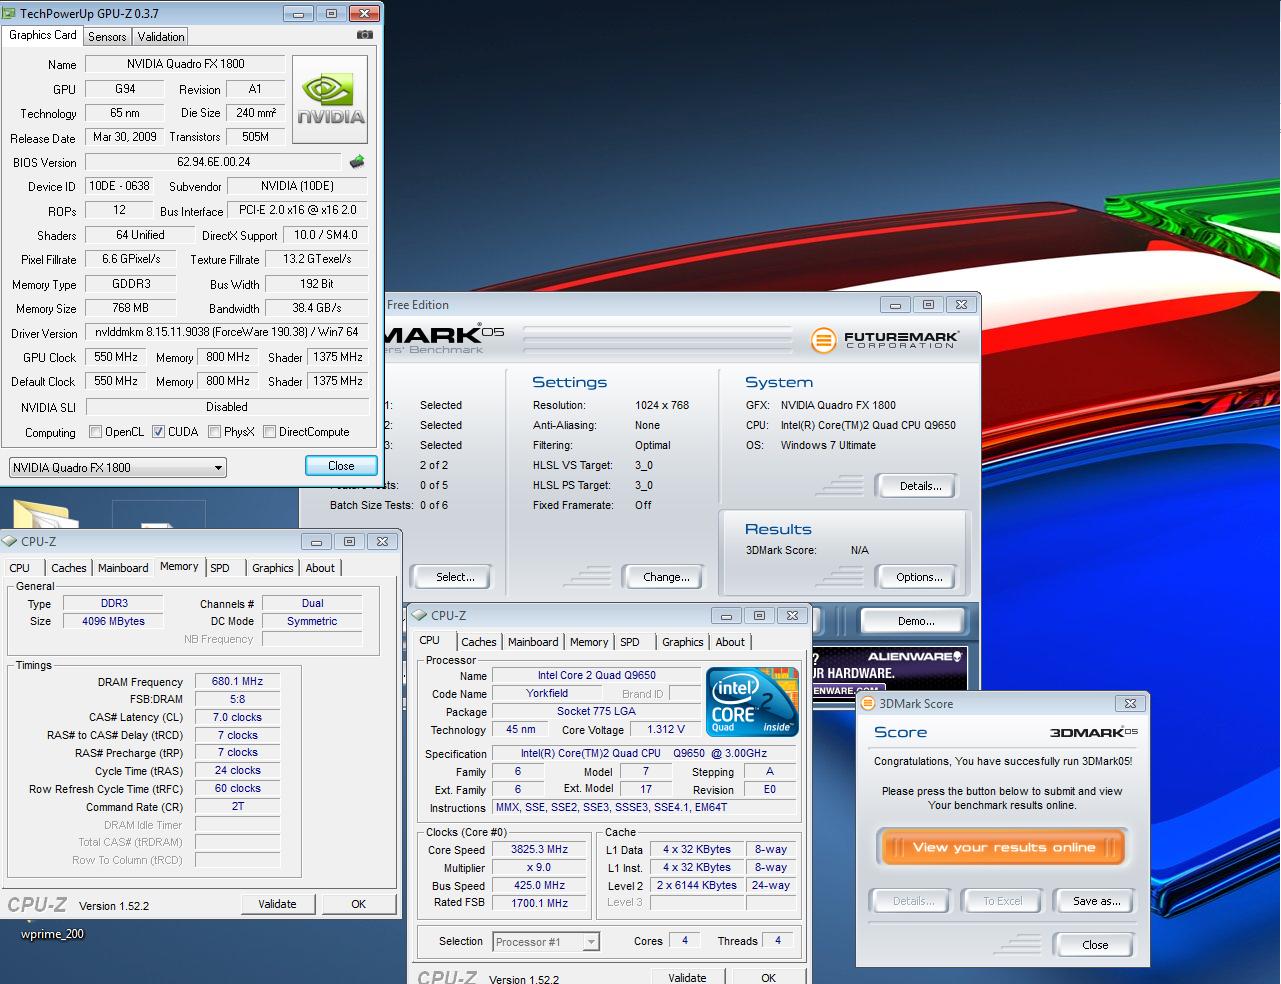1281x984 pixels.
Task: Switch to CPU tab in CPU-Z Memory window
Action: point(20,568)
